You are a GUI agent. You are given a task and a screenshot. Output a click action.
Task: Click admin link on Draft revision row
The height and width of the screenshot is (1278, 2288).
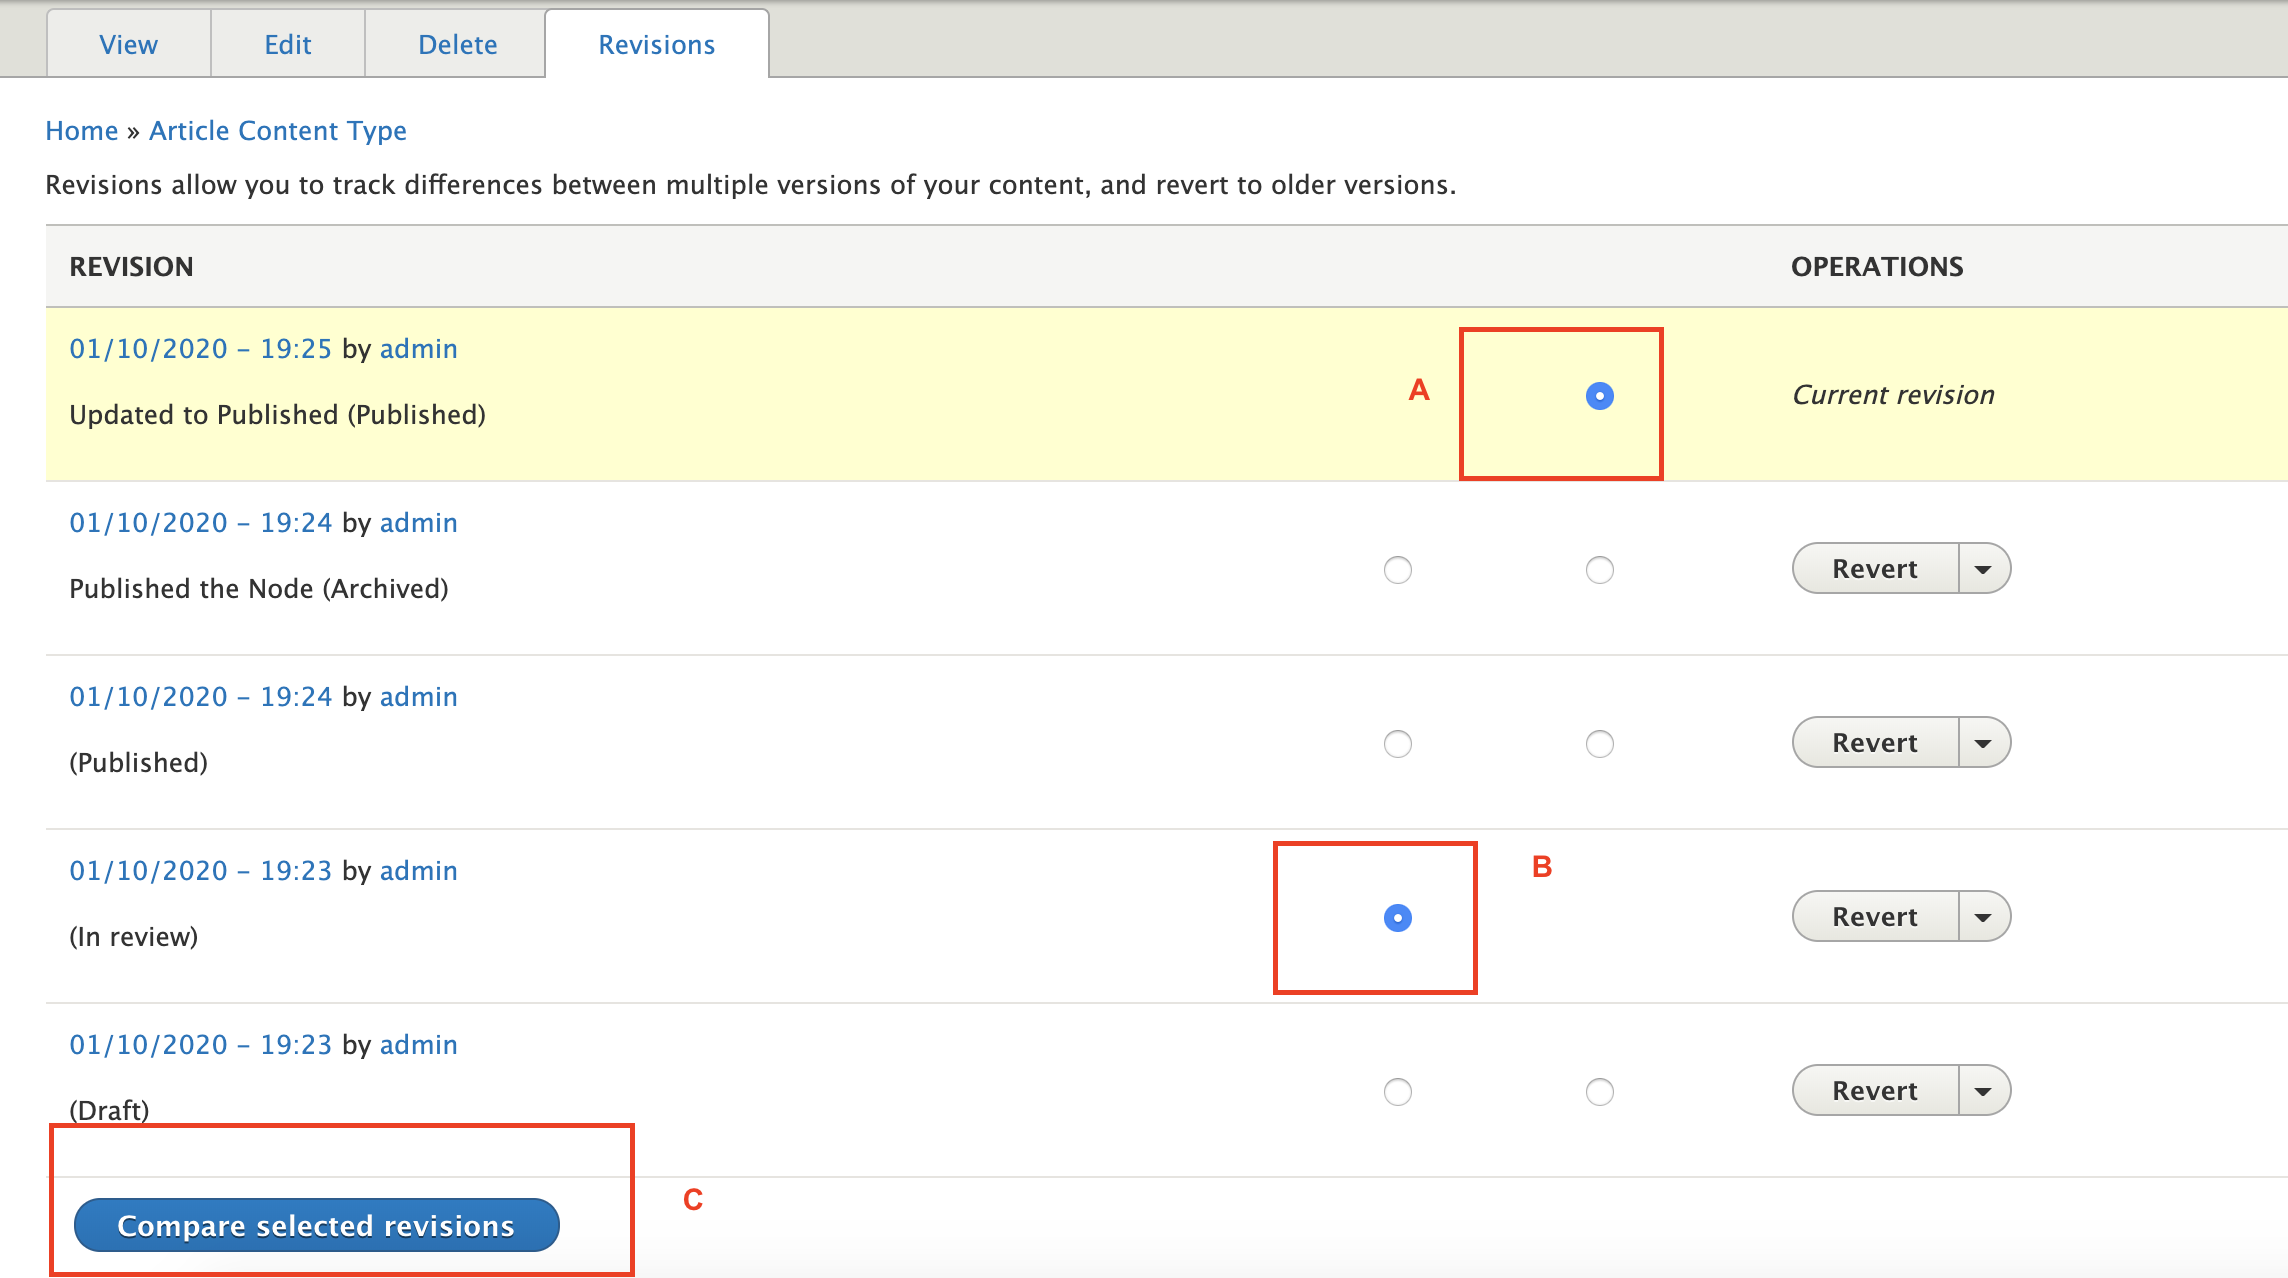point(418,1042)
